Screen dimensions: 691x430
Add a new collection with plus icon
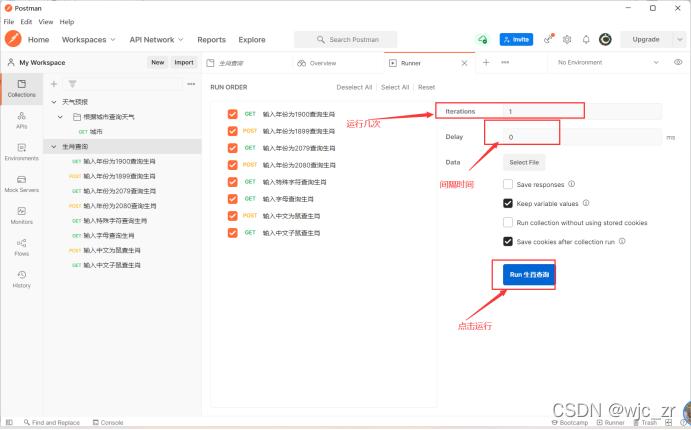tap(54, 84)
